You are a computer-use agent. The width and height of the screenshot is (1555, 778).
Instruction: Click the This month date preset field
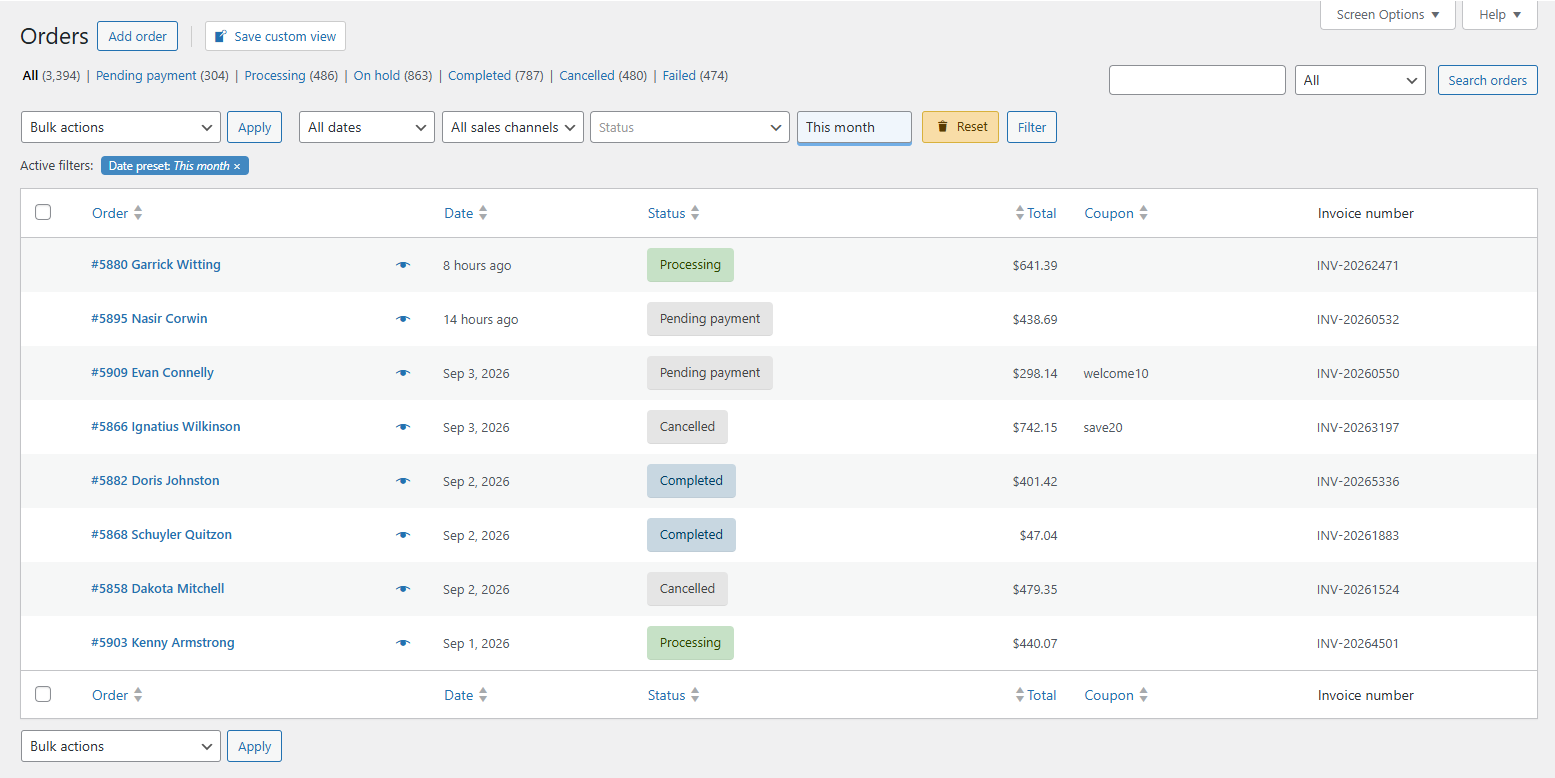854,127
